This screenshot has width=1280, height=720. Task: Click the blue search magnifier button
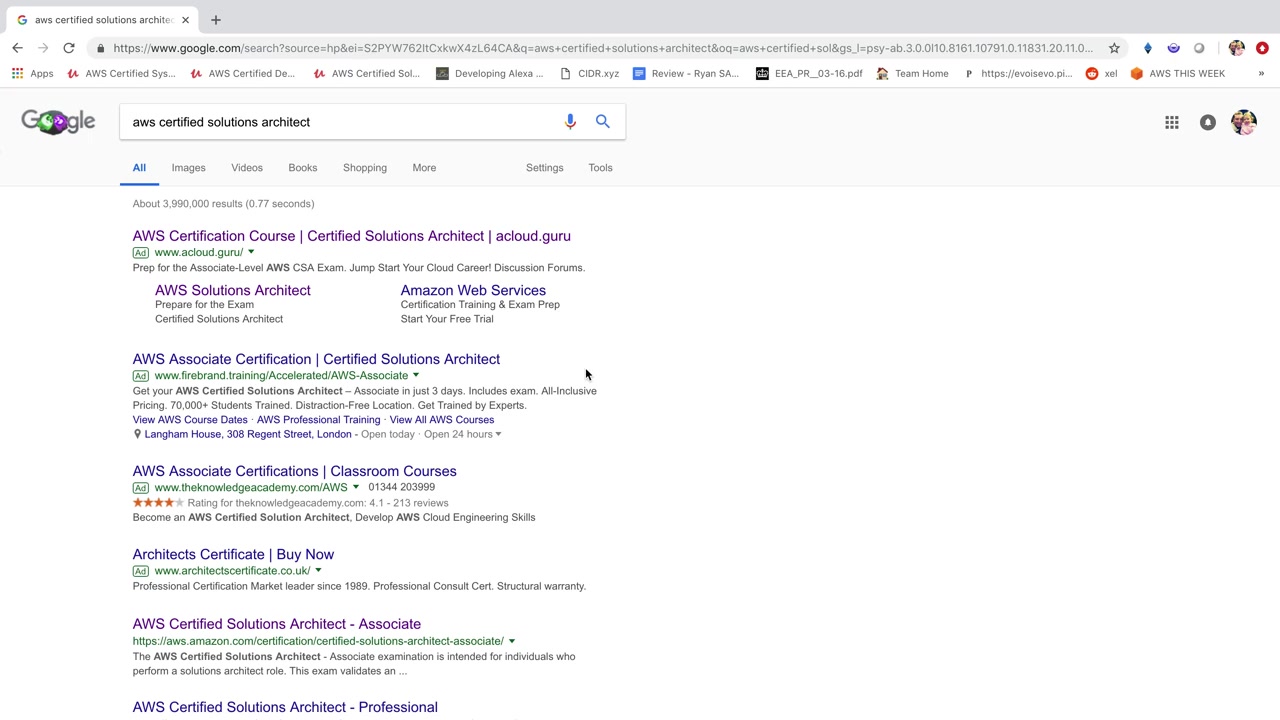603,122
